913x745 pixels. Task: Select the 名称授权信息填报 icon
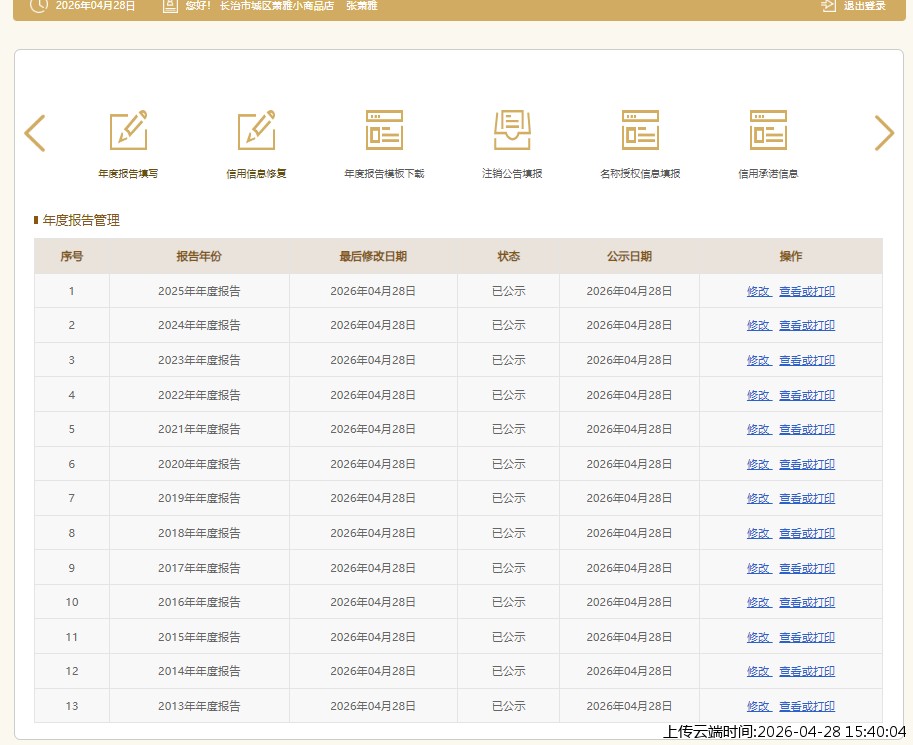pos(640,131)
